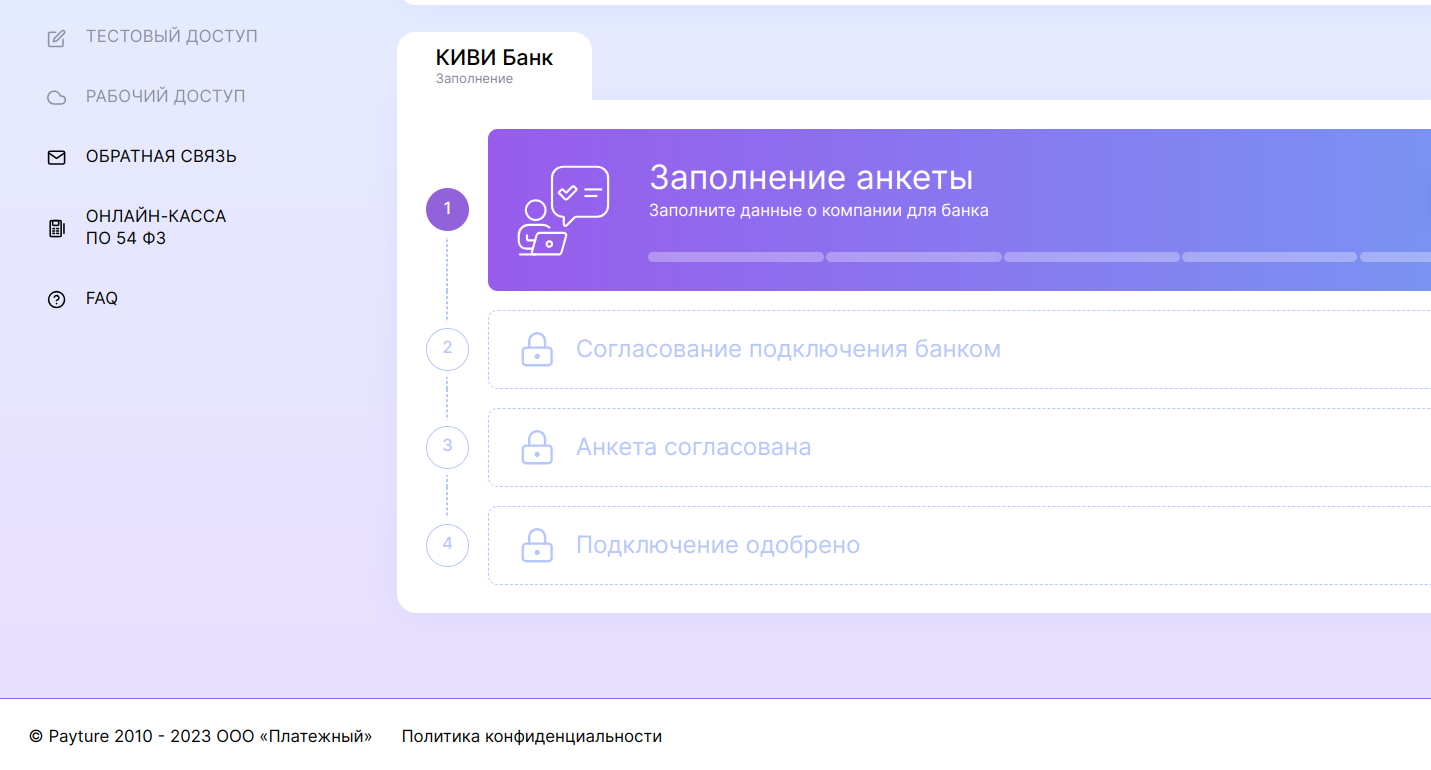
Task: Click the envelope icon beside ОБРАТНАЯ СВЯЗЬ
Action: tap(57, 157)
